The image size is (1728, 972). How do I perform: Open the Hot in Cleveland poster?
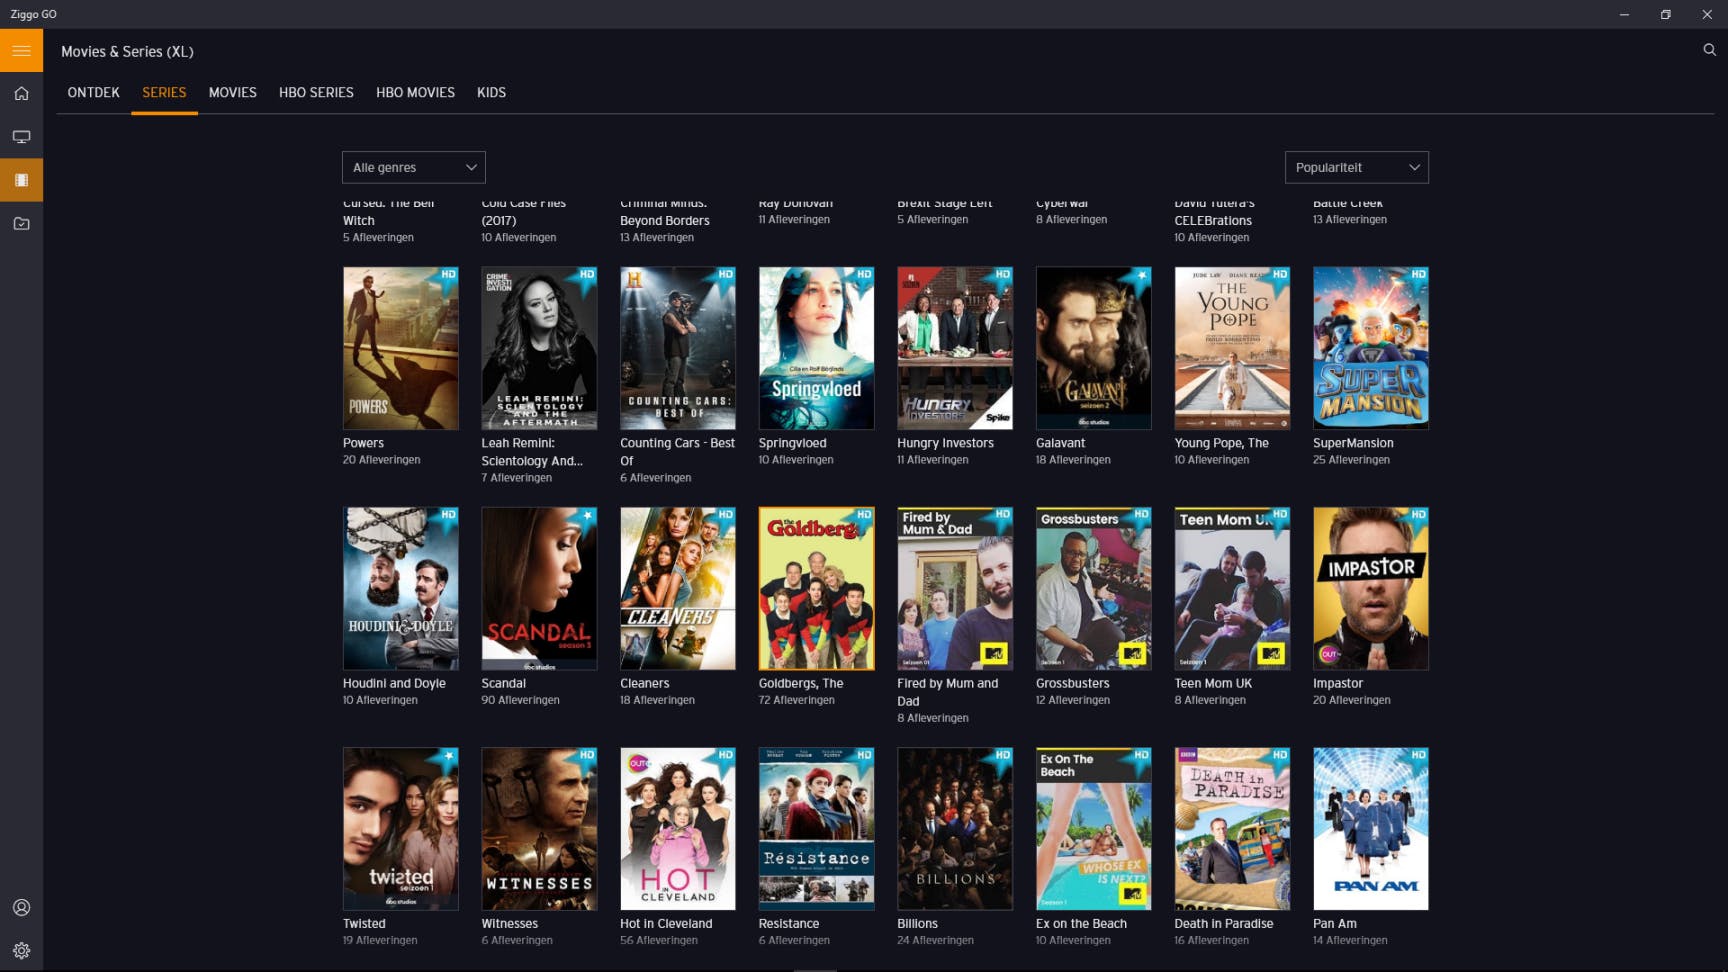[678, 829]
